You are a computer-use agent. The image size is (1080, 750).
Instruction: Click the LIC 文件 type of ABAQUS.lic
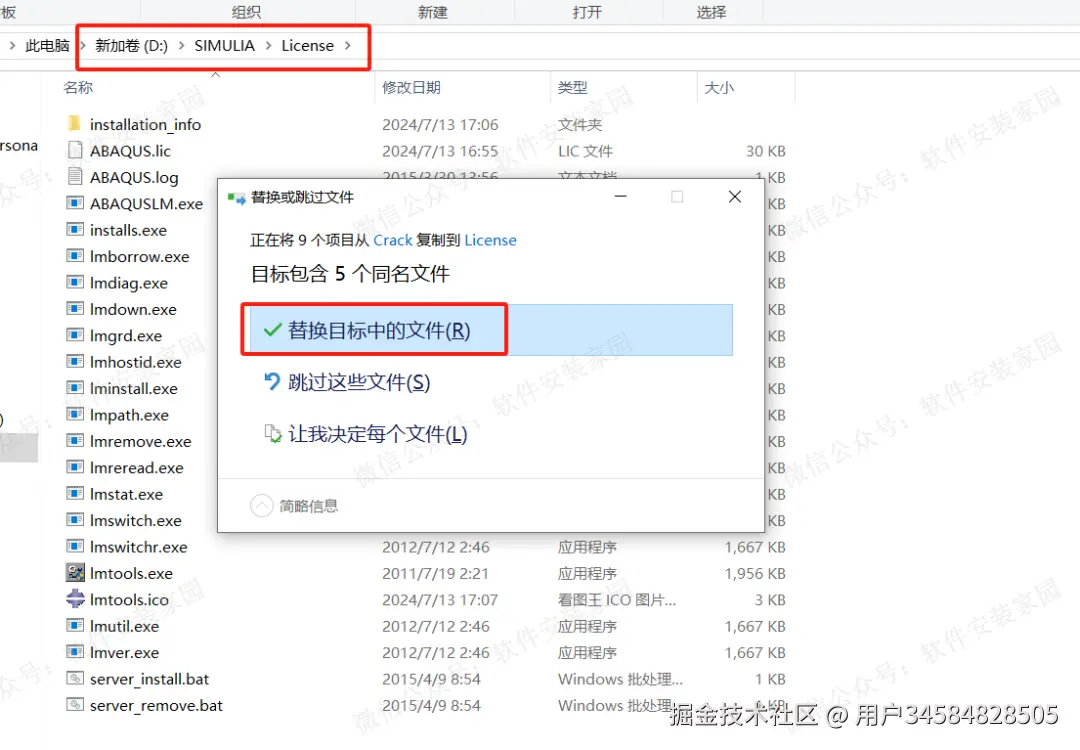tap(585, 151)
